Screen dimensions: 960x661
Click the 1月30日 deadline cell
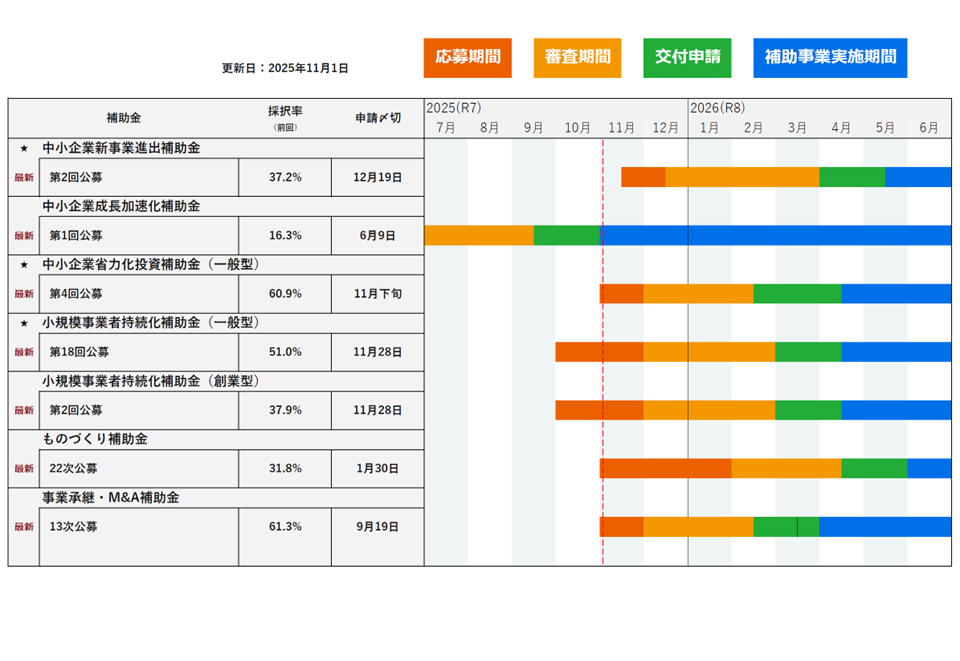[x=377, y=468]
